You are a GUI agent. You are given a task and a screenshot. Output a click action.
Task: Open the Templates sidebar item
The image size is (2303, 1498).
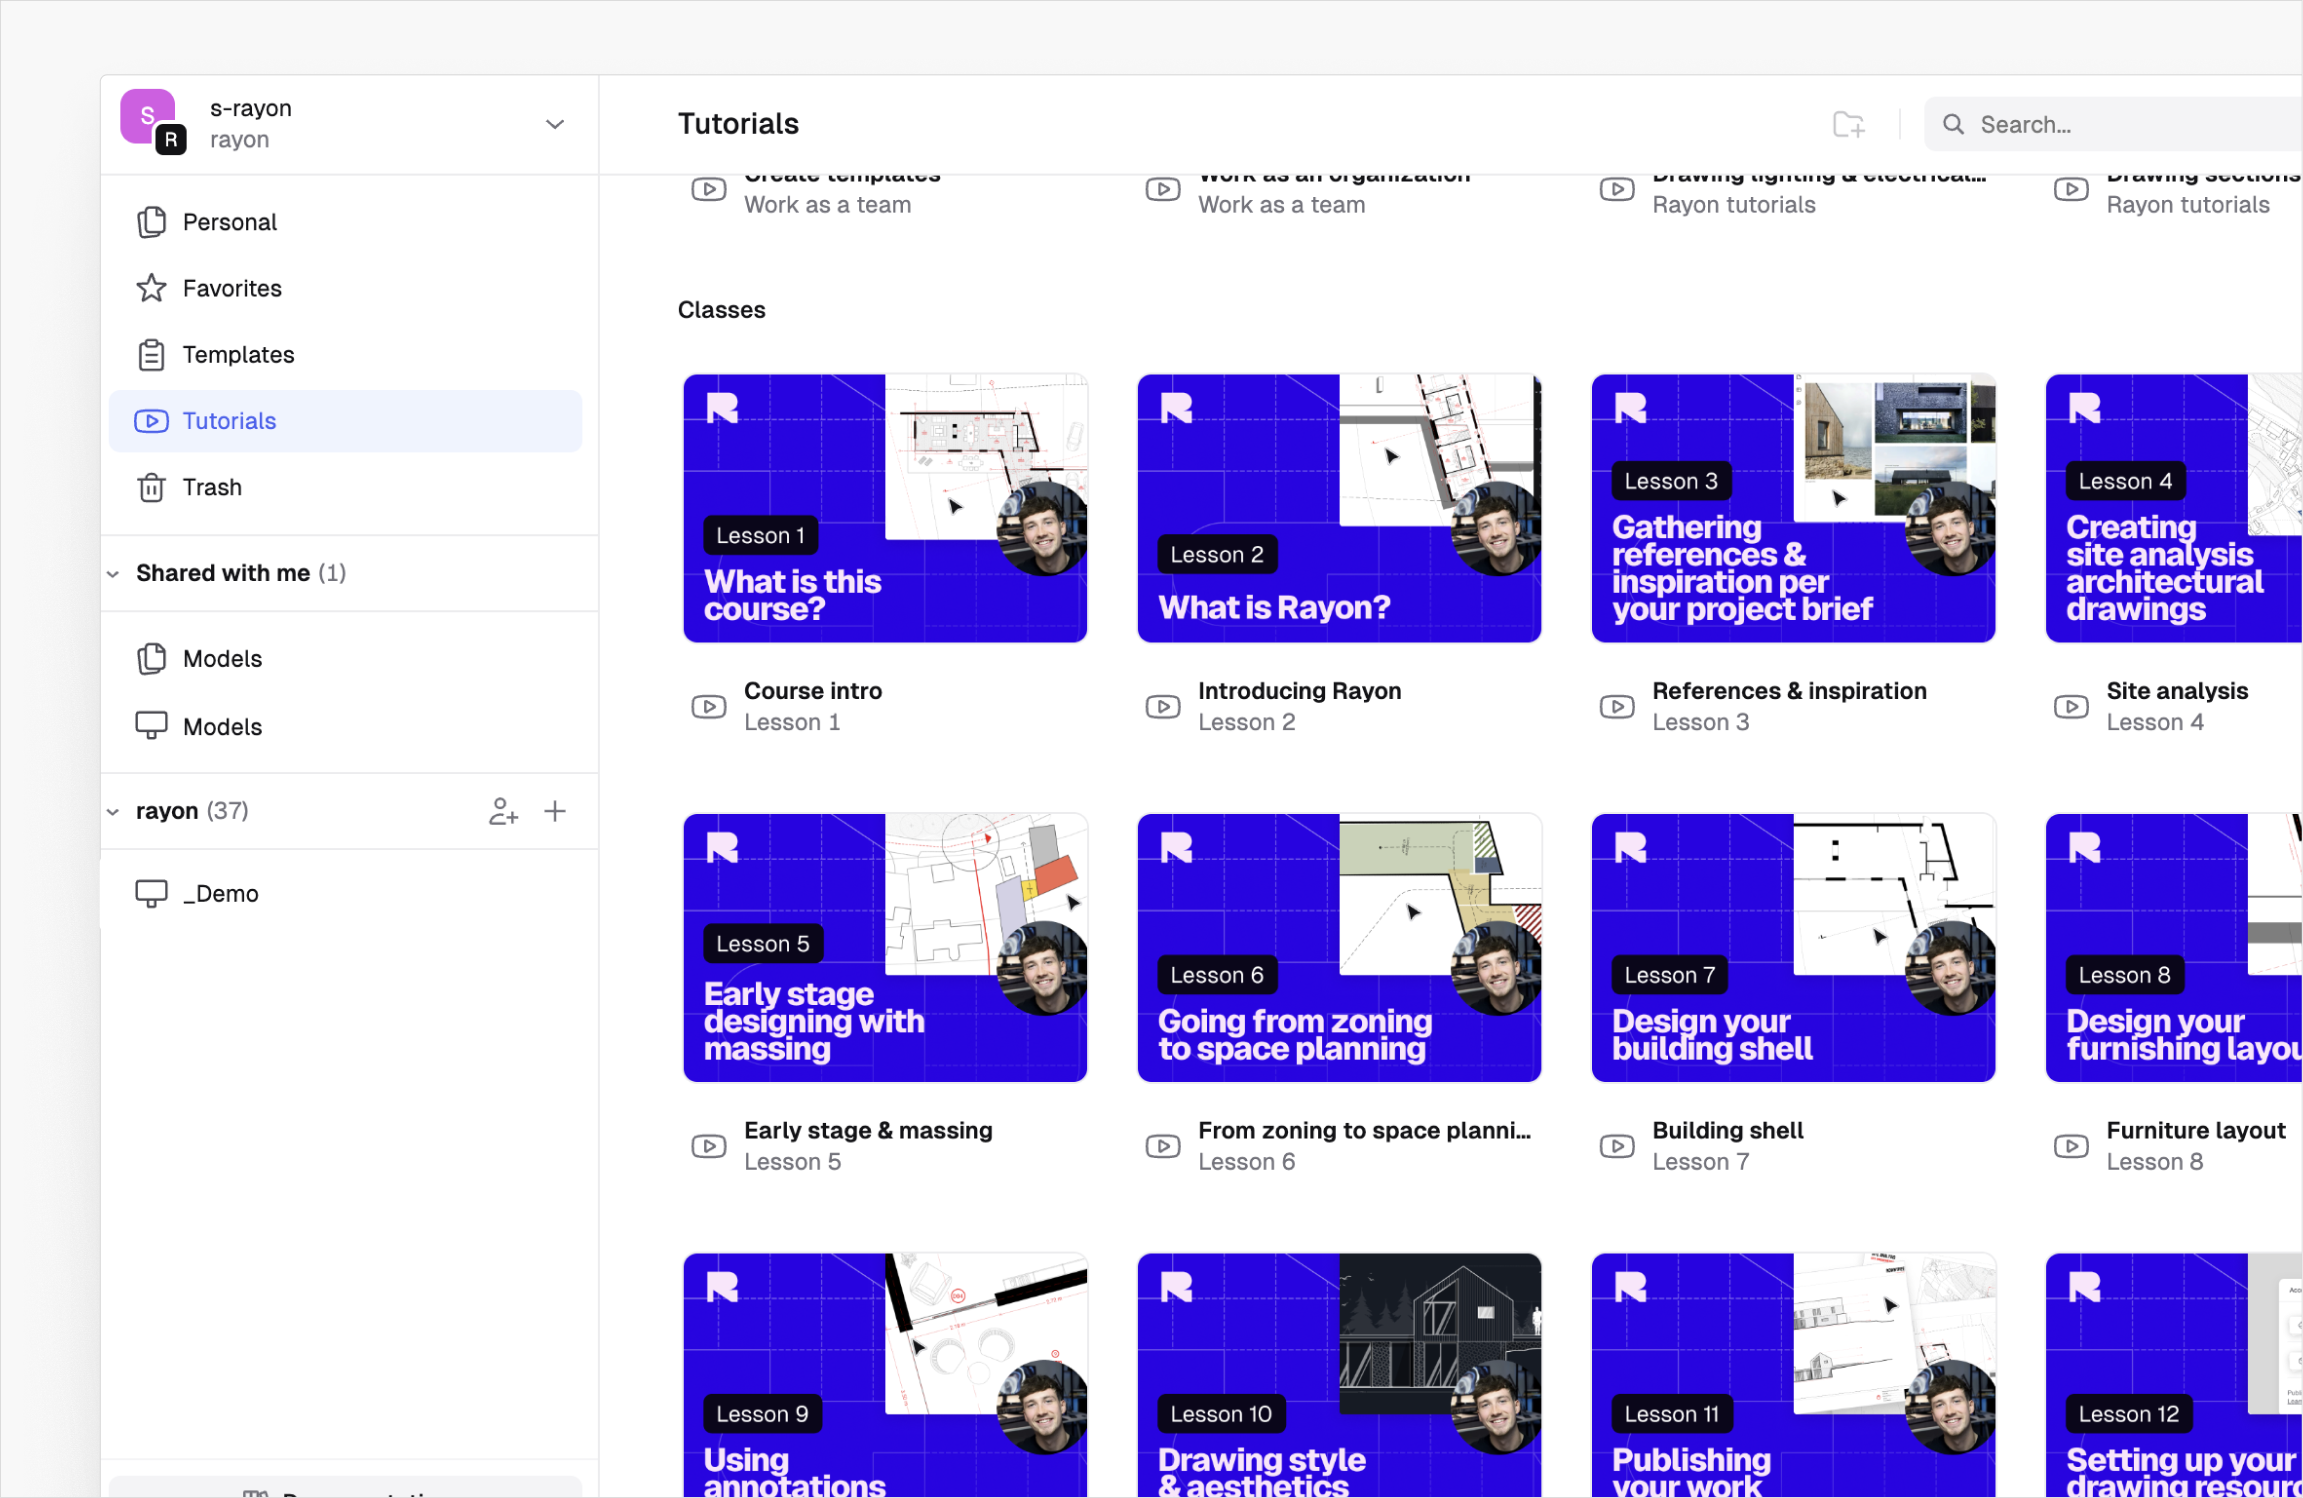(x=238, y=354)
